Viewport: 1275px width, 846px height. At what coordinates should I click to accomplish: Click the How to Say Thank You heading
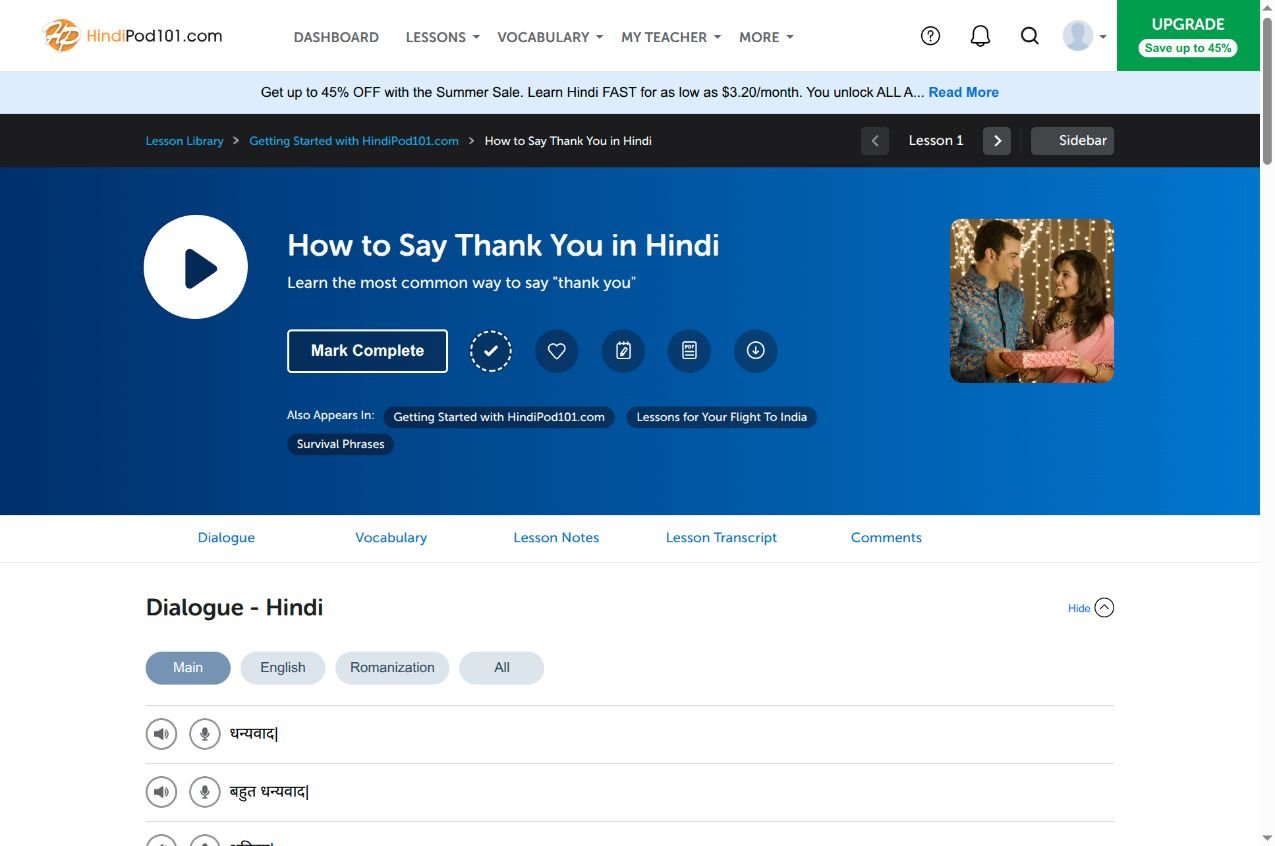tap(503, 246)
